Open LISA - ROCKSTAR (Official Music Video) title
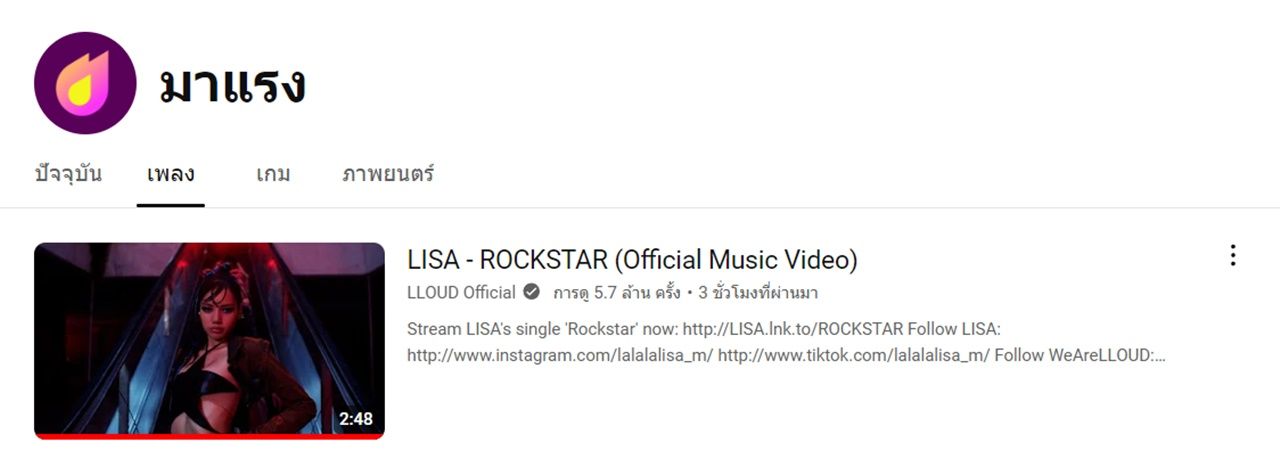The height and width of the screenshot is (450, 1280). (632, 260)
